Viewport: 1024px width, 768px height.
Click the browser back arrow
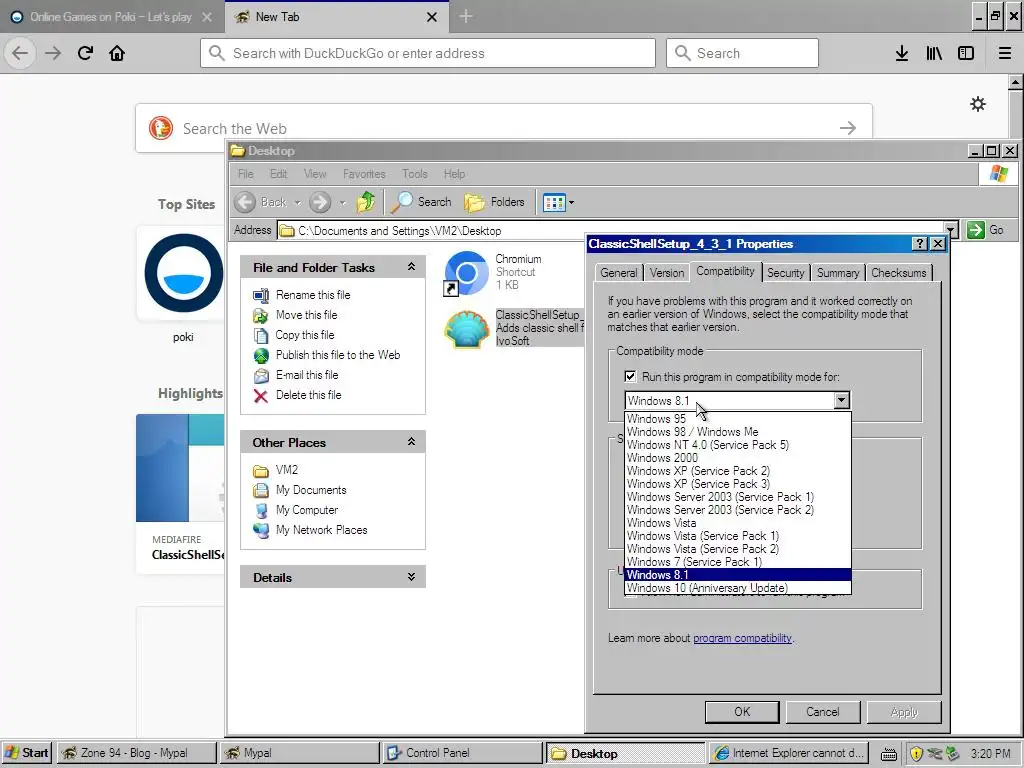20,53
